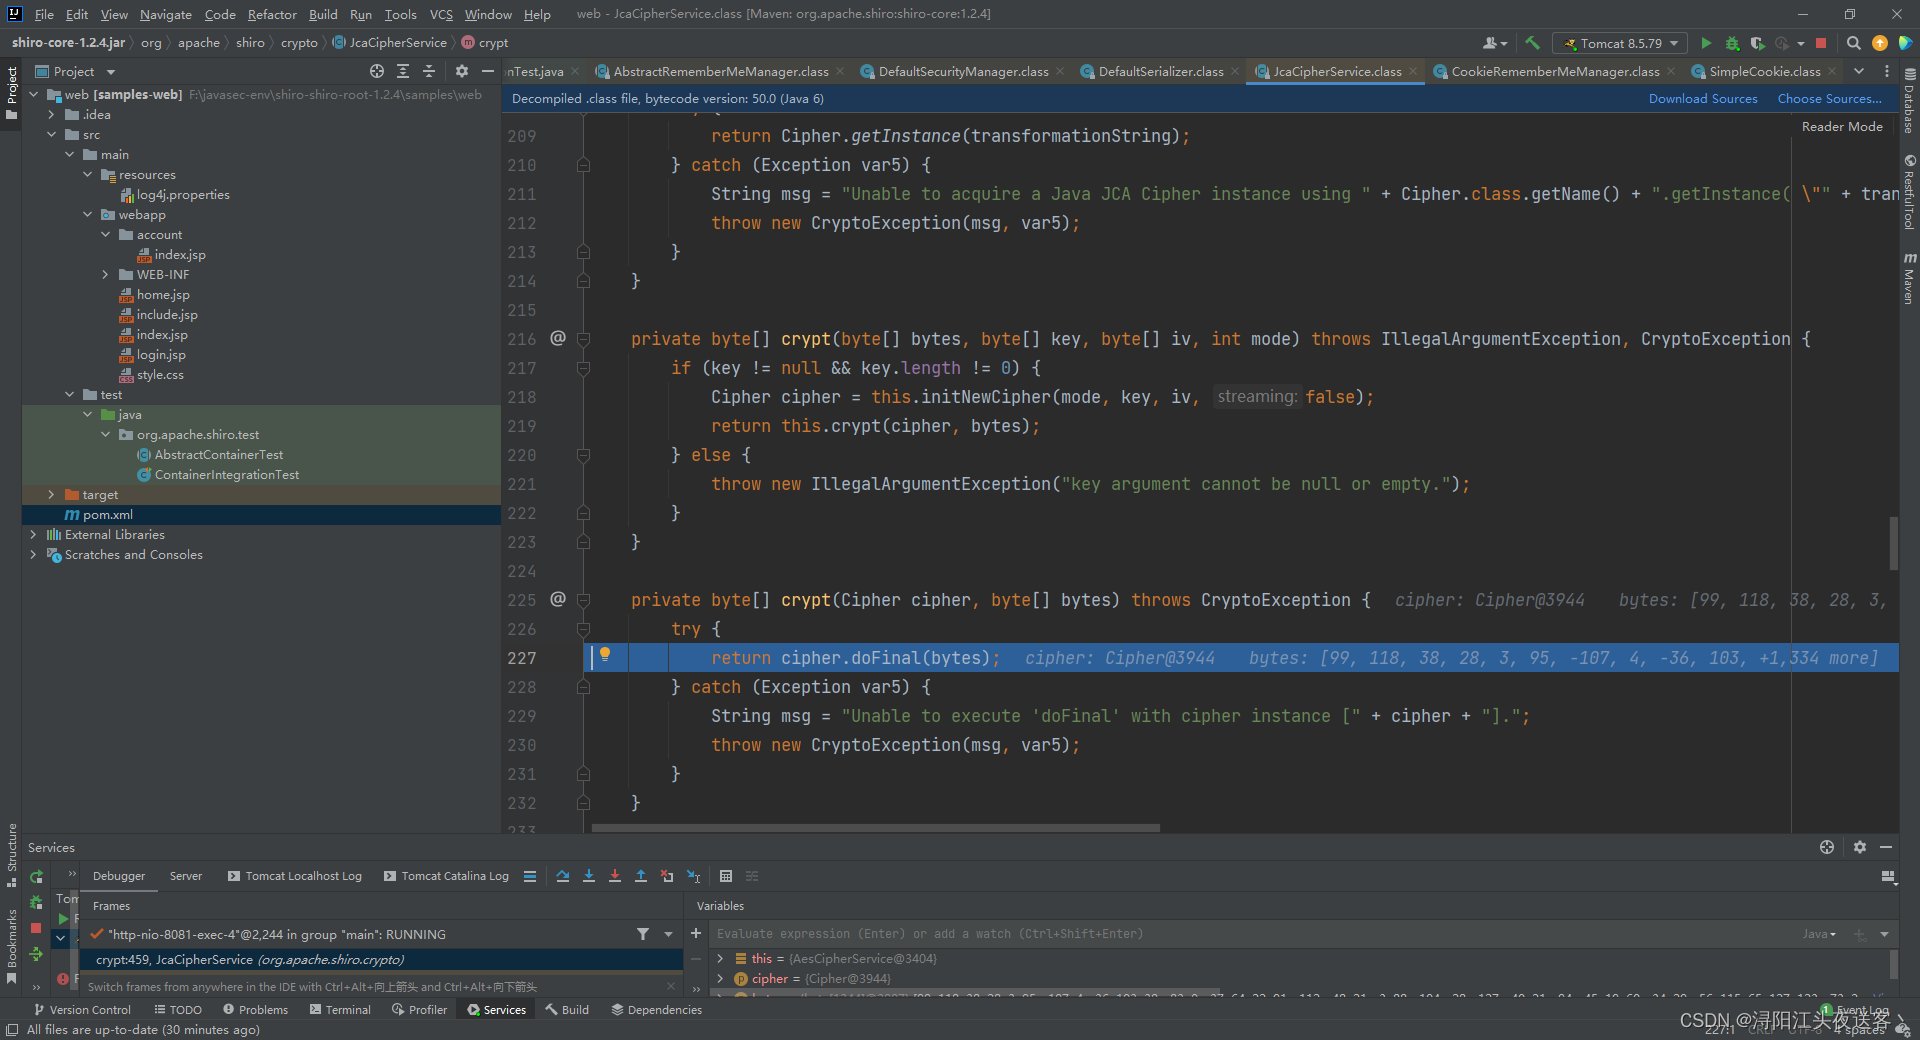
Task: Toggle fold marker on line 216
Action: point(583,339)
